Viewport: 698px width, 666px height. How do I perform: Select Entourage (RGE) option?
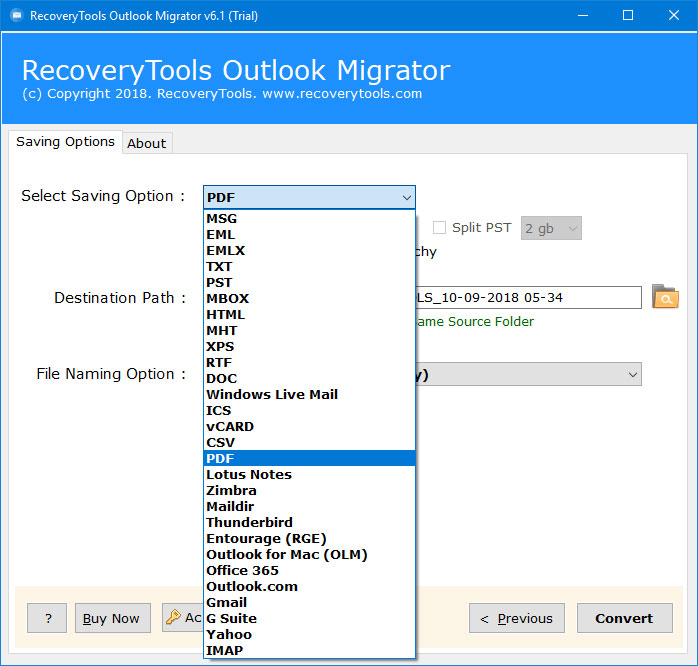pyautogui.click(x=309, y=539)
